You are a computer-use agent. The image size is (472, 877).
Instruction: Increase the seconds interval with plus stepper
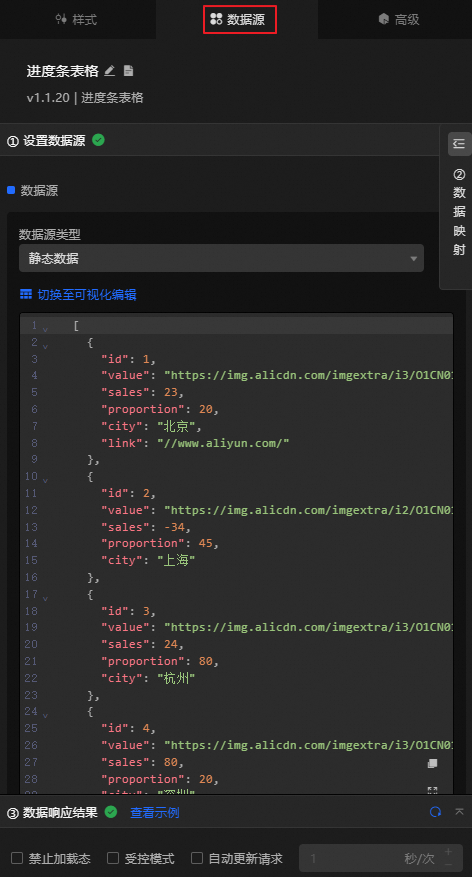tap(448, 852)
